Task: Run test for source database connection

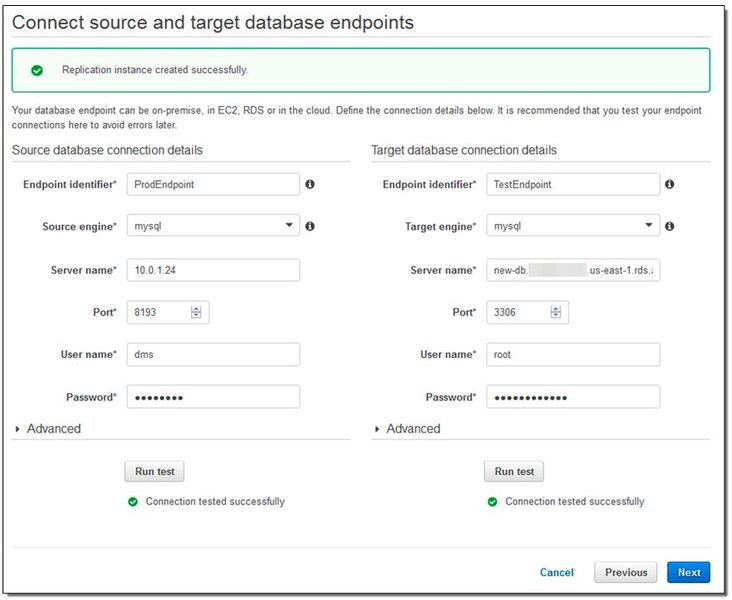Action: [x=154, y=472]
